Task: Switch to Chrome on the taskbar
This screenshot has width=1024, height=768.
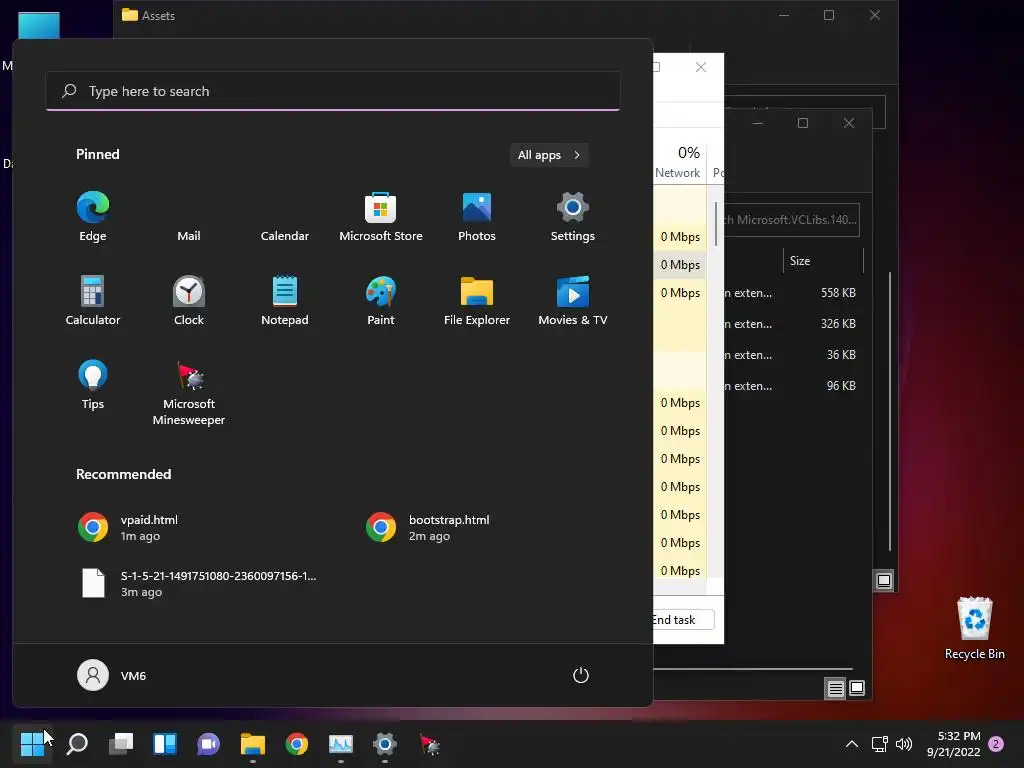Action: 296,743
